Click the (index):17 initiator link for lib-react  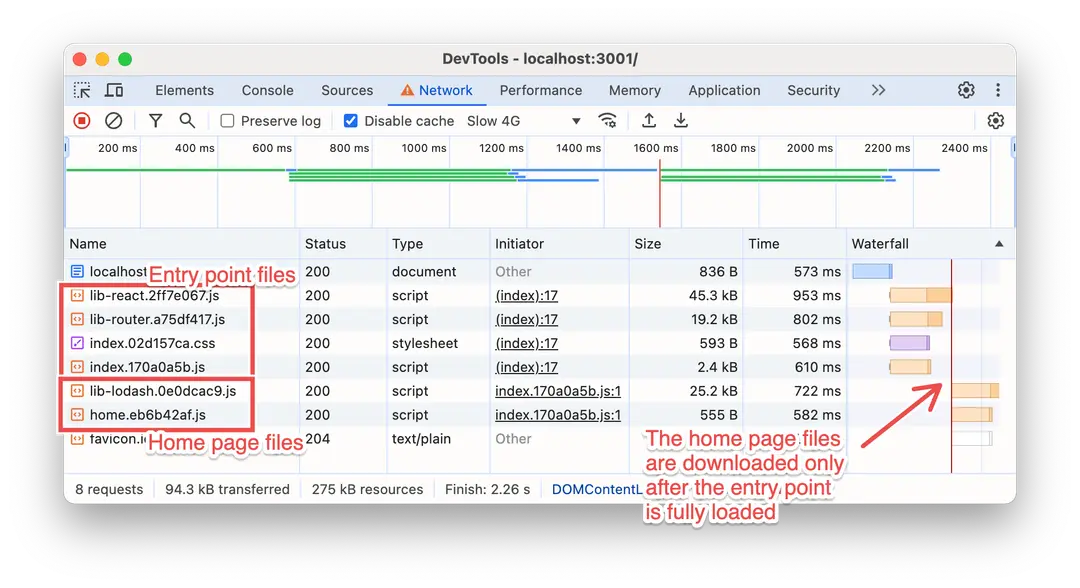tap(526, 296)
